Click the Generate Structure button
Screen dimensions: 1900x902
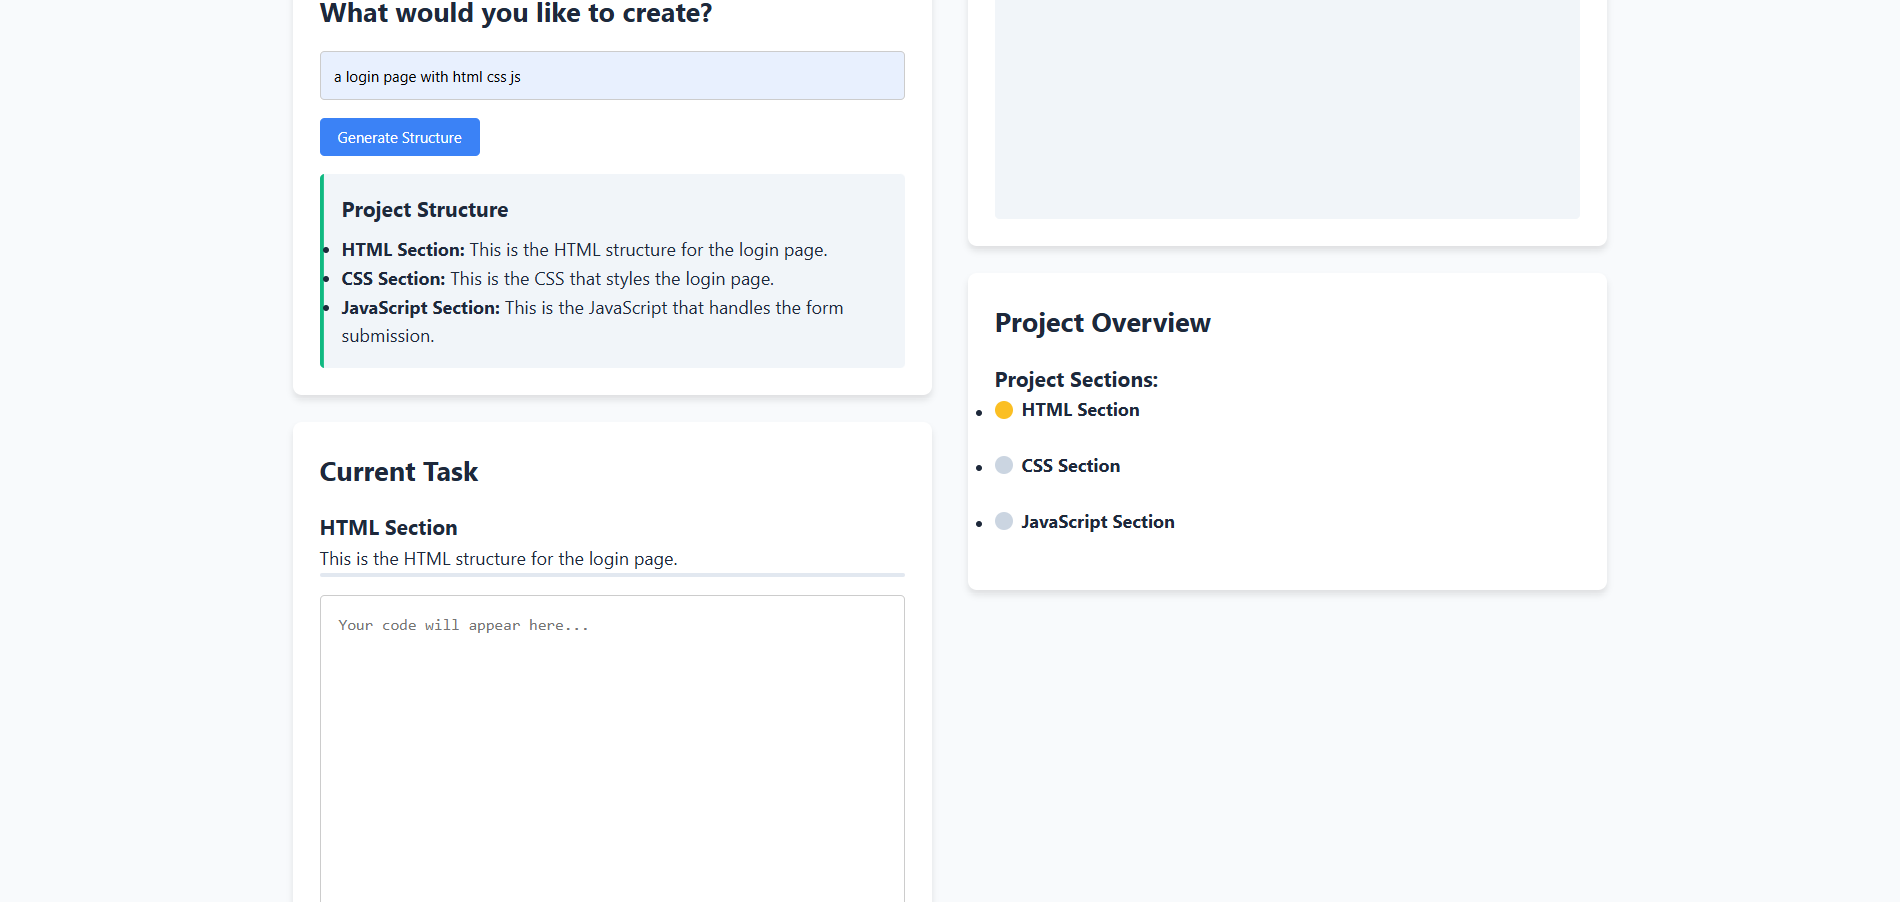pos(399,137)
